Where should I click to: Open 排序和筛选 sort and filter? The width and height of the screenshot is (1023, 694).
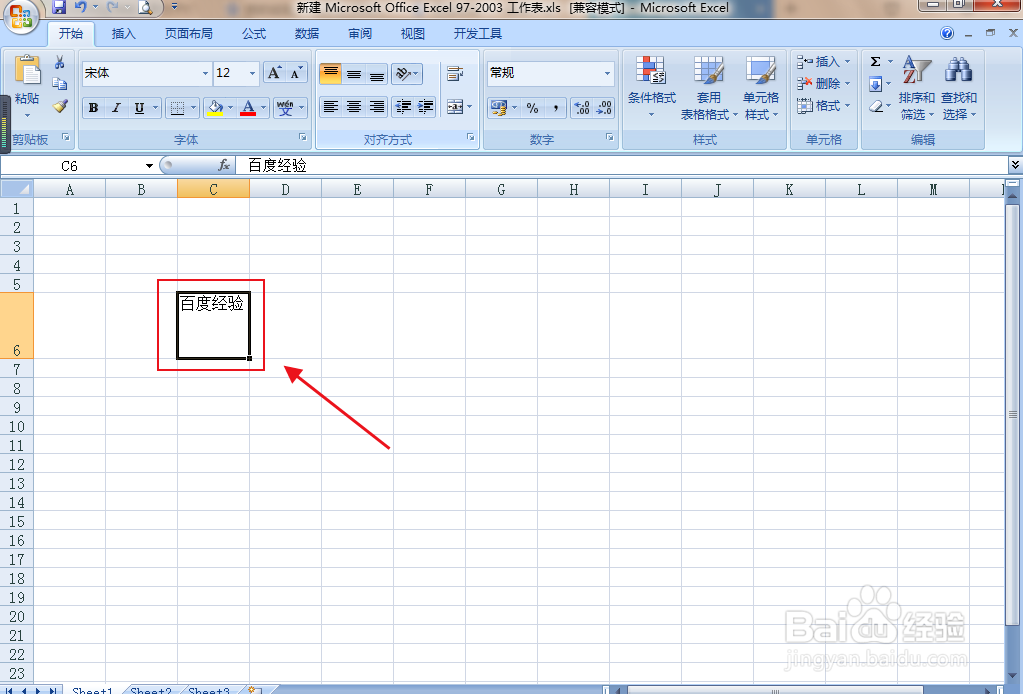pyautogui.click(x=917, y=87)
